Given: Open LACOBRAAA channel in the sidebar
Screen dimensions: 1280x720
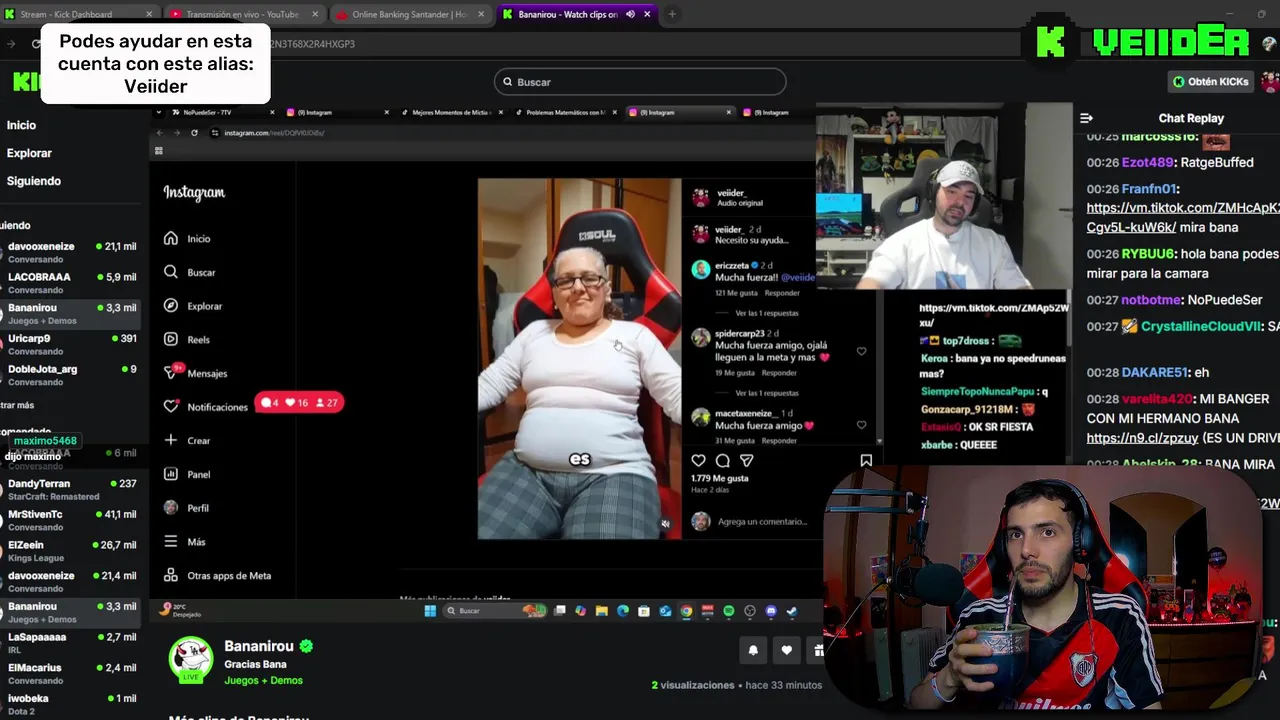Looking at the screenshot, I should [70, 282].
